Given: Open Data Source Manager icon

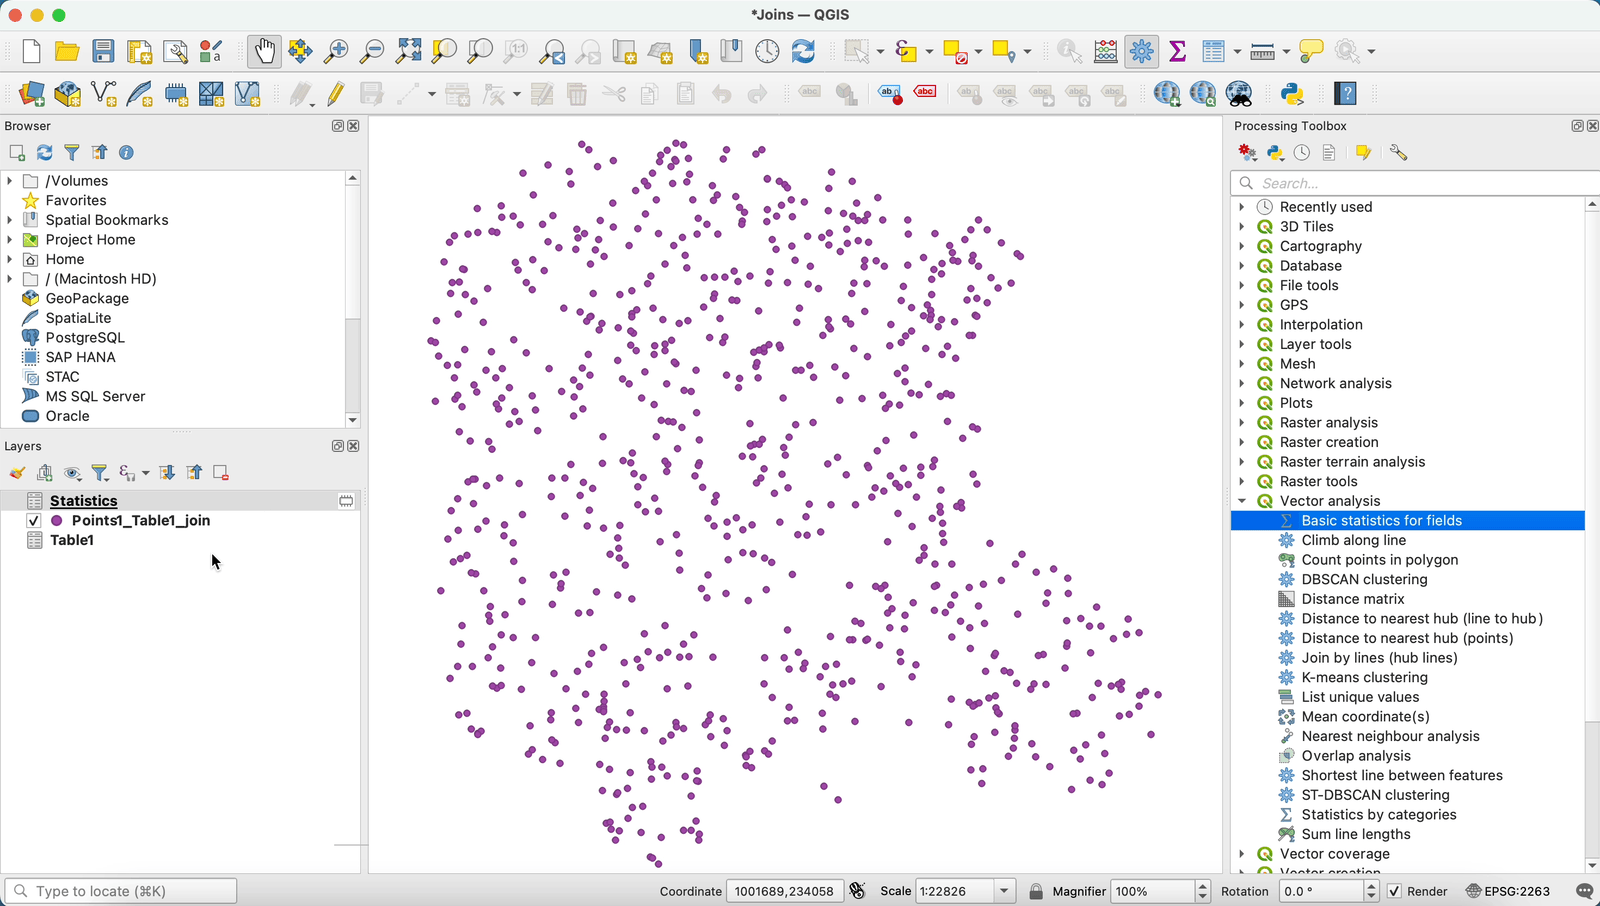Looking at the screenshot, I should (x=31, y=94).
